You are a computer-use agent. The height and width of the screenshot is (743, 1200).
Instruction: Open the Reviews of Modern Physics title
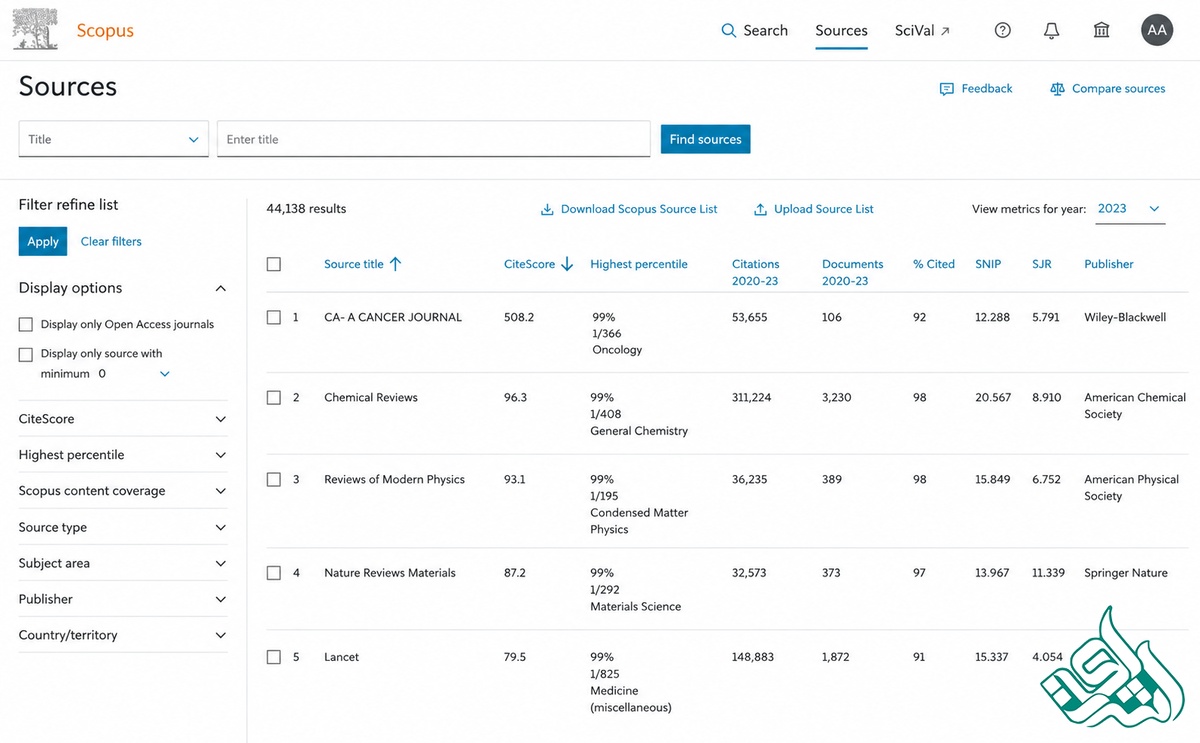(394, 479)
